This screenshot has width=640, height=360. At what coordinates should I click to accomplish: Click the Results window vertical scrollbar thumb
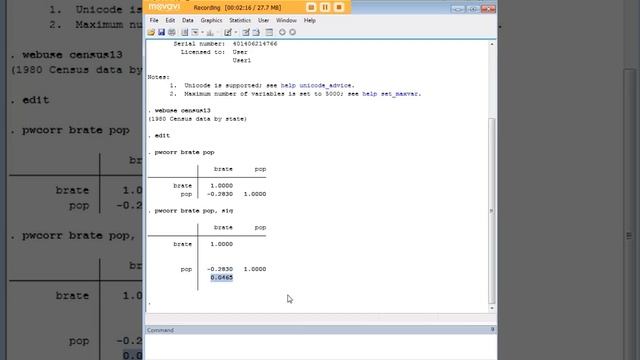coord(492,210)
